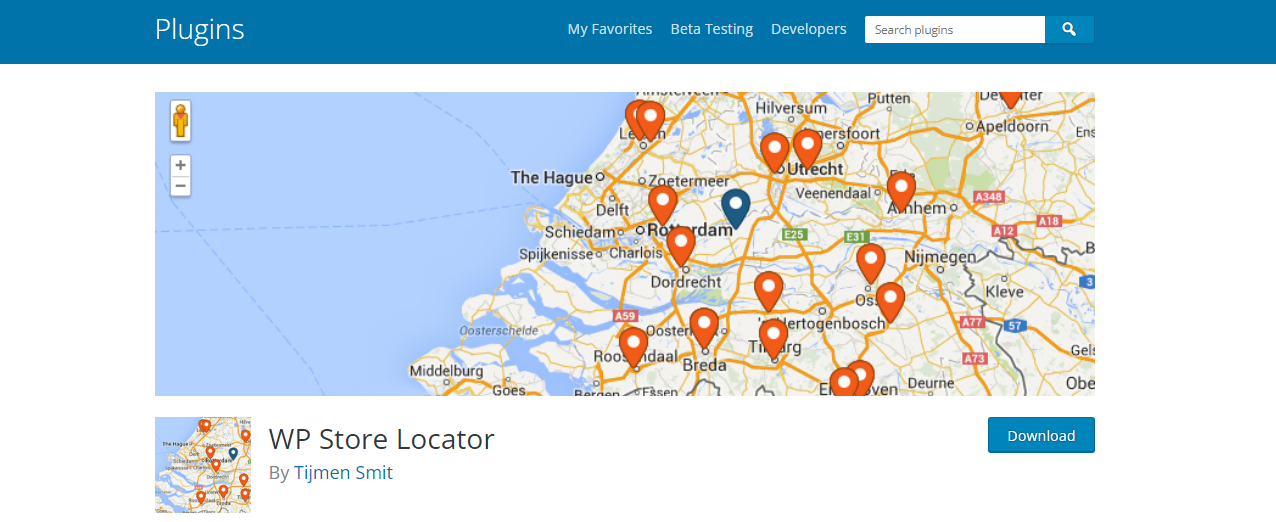Screen dimensions: 1276x522
Task: Click the orange marker on Roosendaal
Action: [x=633, y=348]
